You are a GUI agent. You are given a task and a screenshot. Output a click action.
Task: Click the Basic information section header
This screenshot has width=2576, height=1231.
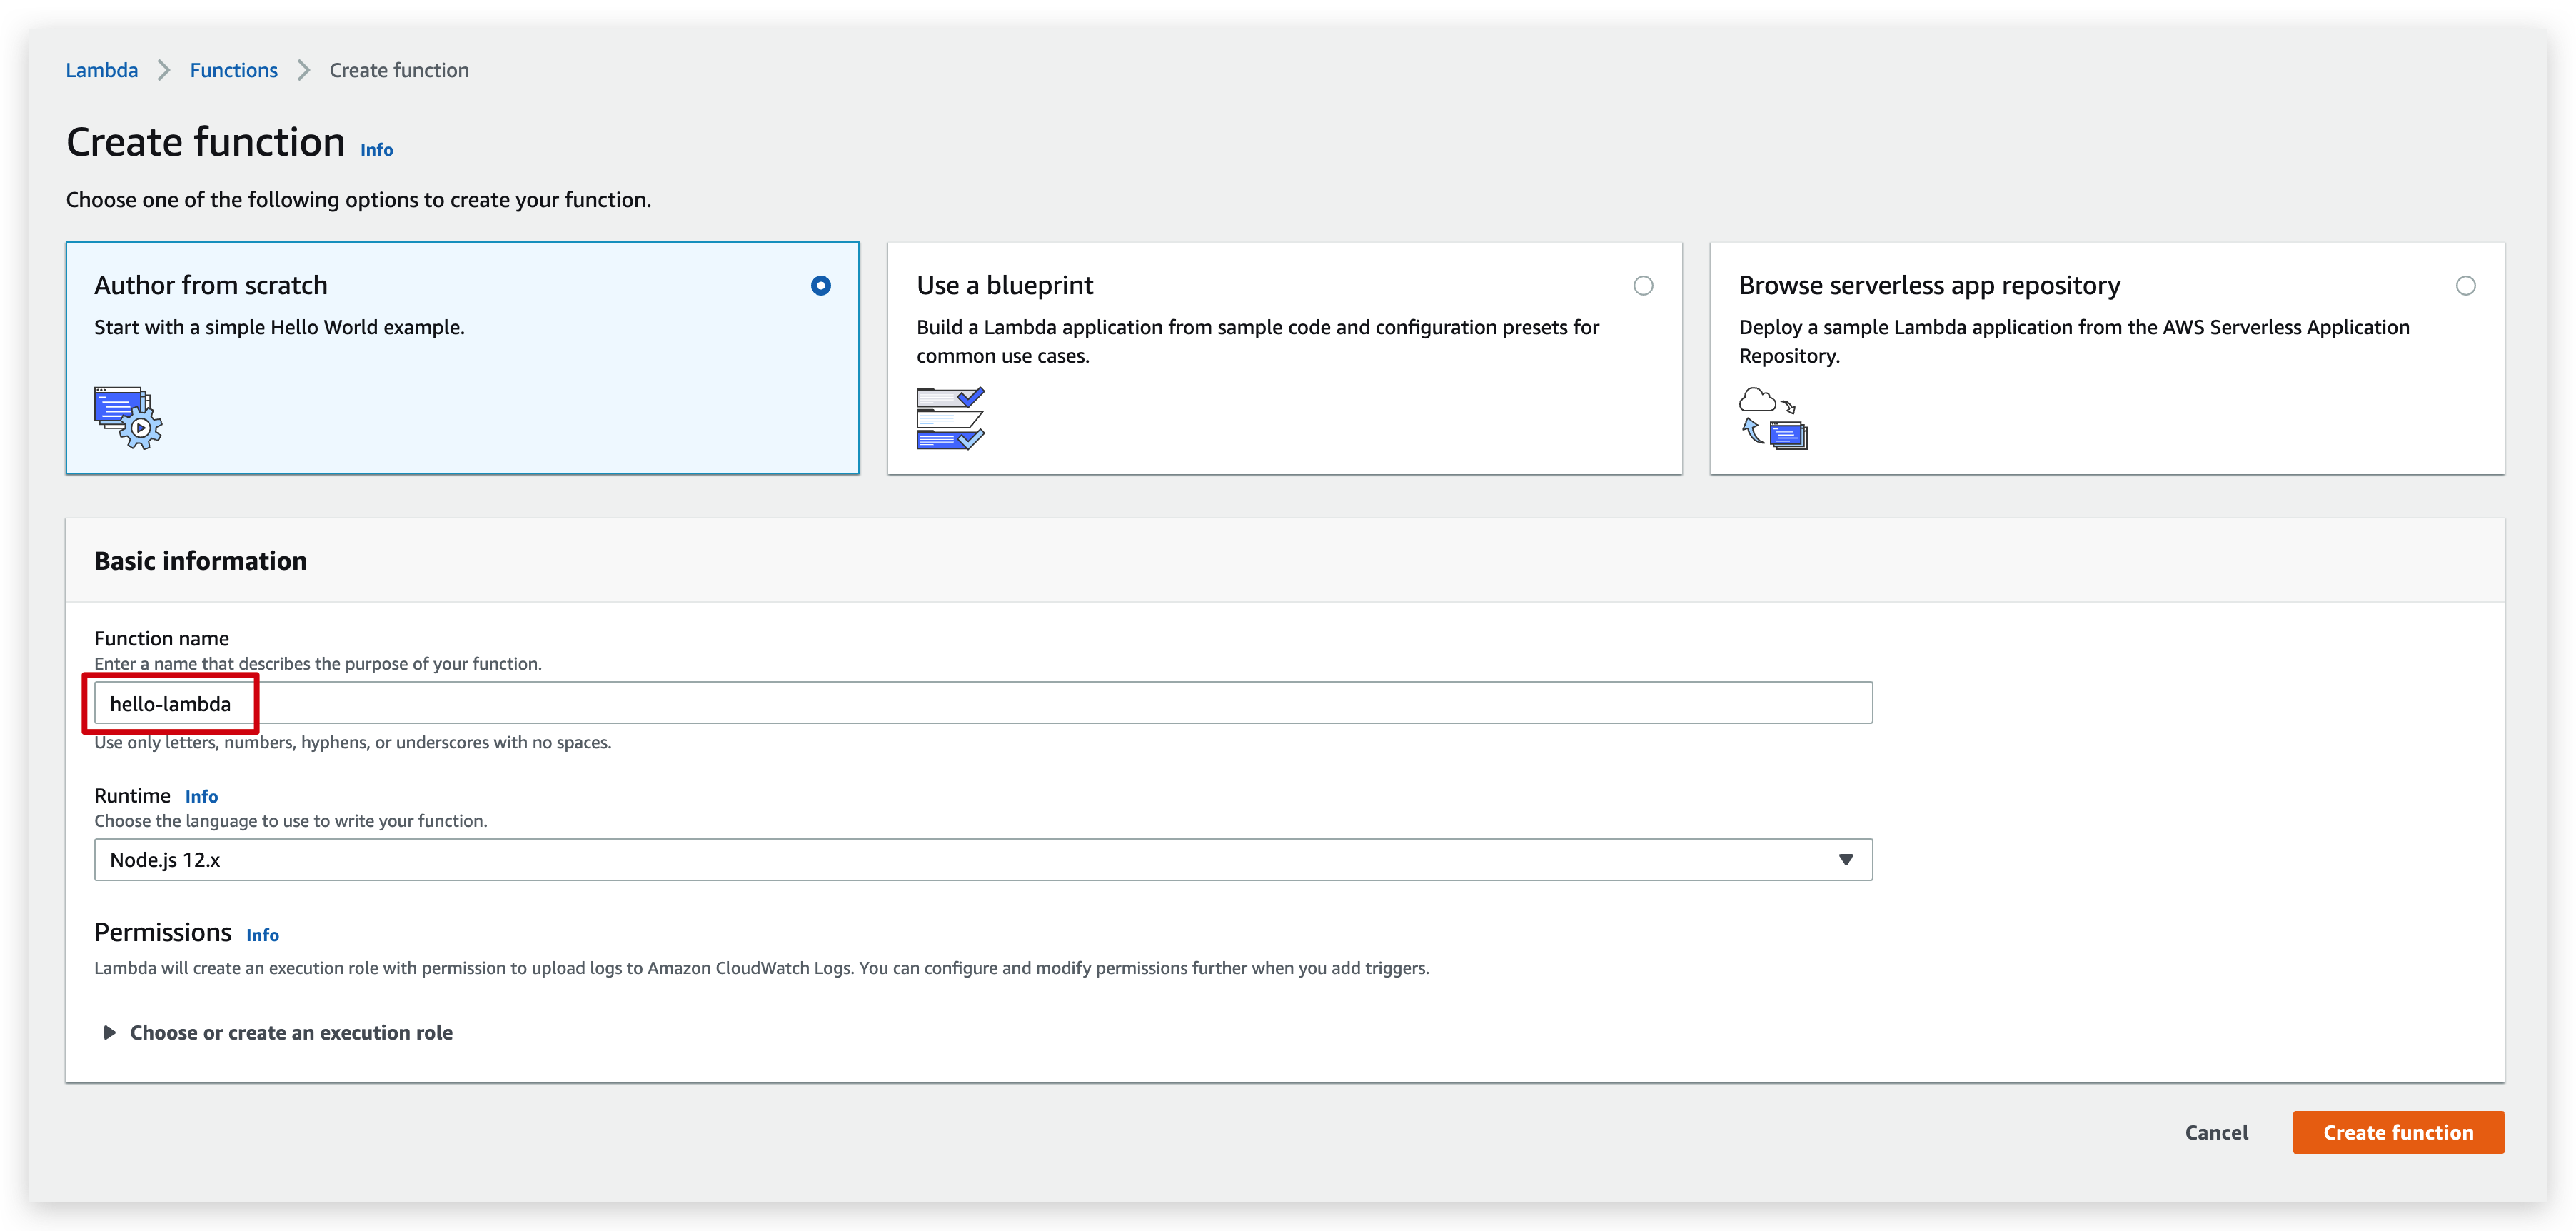[200, 561]
